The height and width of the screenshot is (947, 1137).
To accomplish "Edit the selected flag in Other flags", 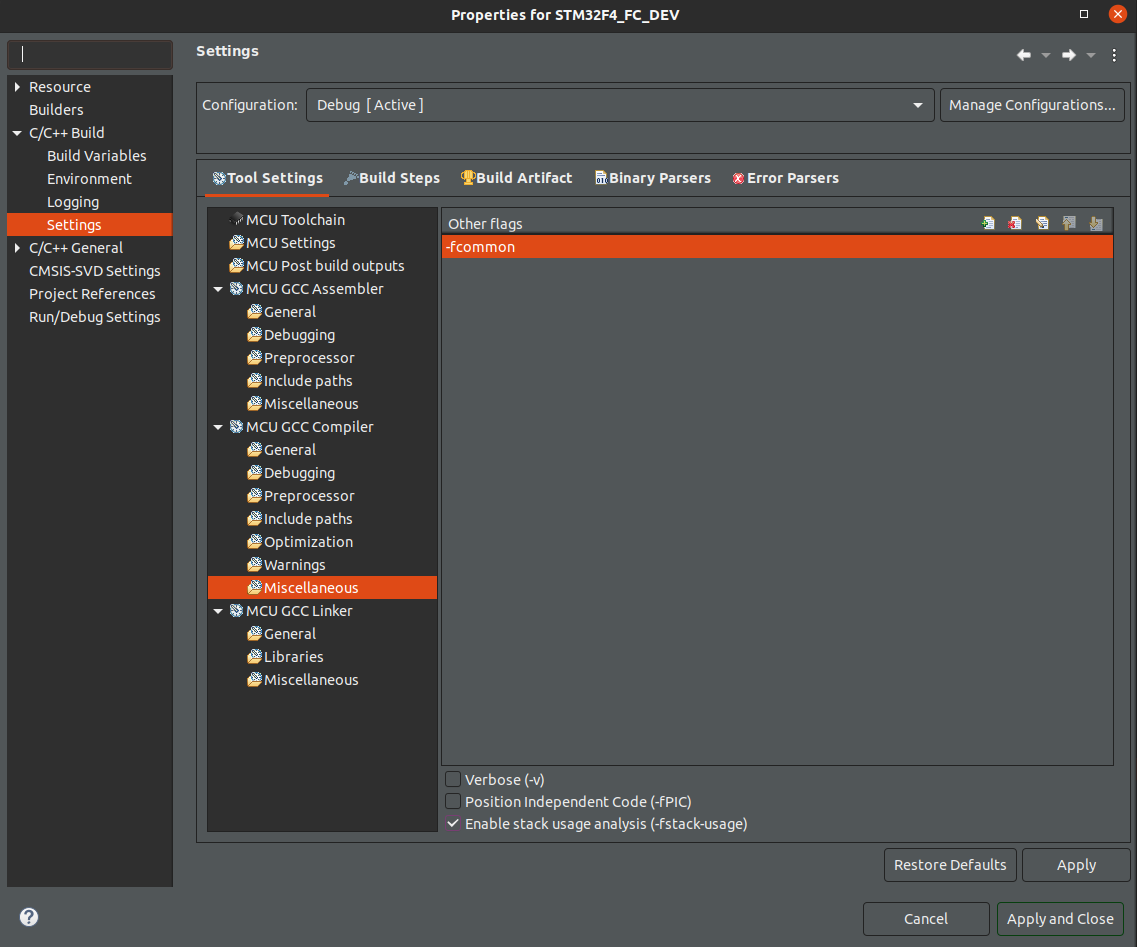I will pos(1042,223).
